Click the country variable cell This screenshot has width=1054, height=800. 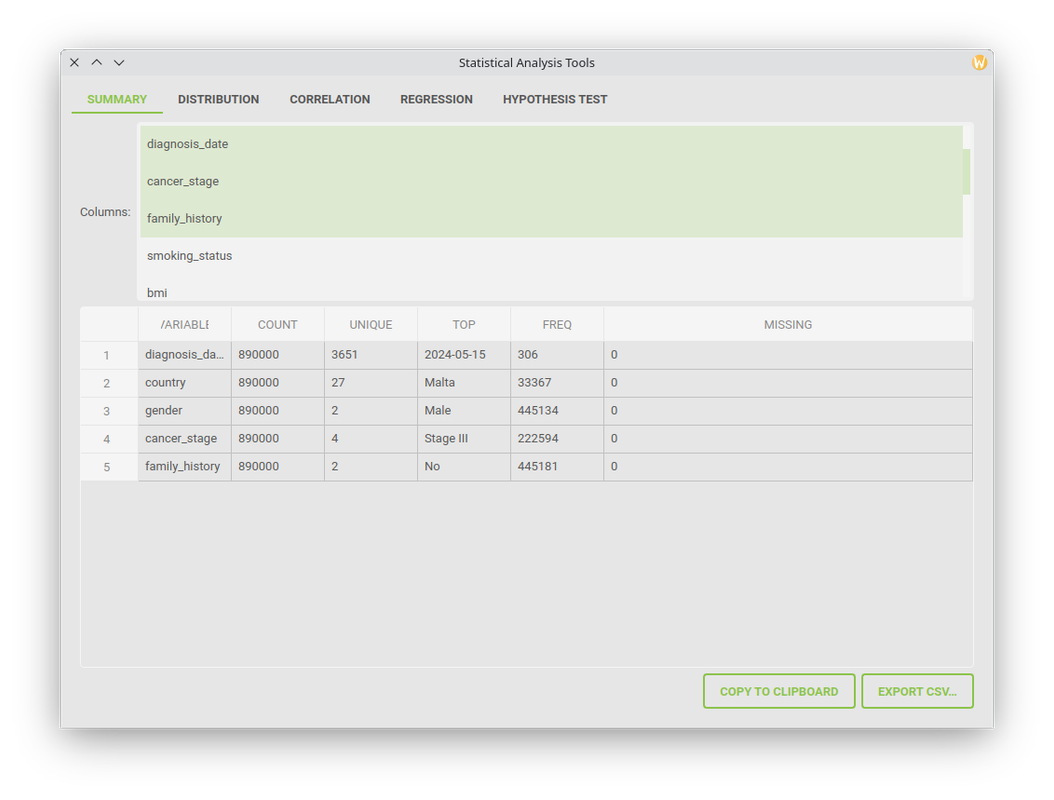185,383
